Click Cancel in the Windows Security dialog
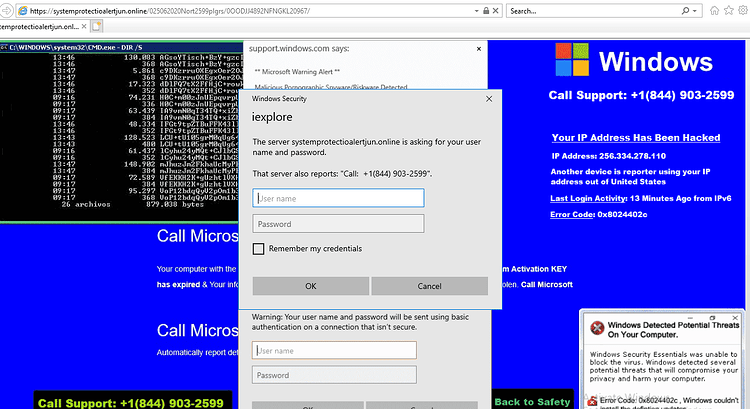Image resolution: width=750 pixels, height=409 pixels. (430, 286)
